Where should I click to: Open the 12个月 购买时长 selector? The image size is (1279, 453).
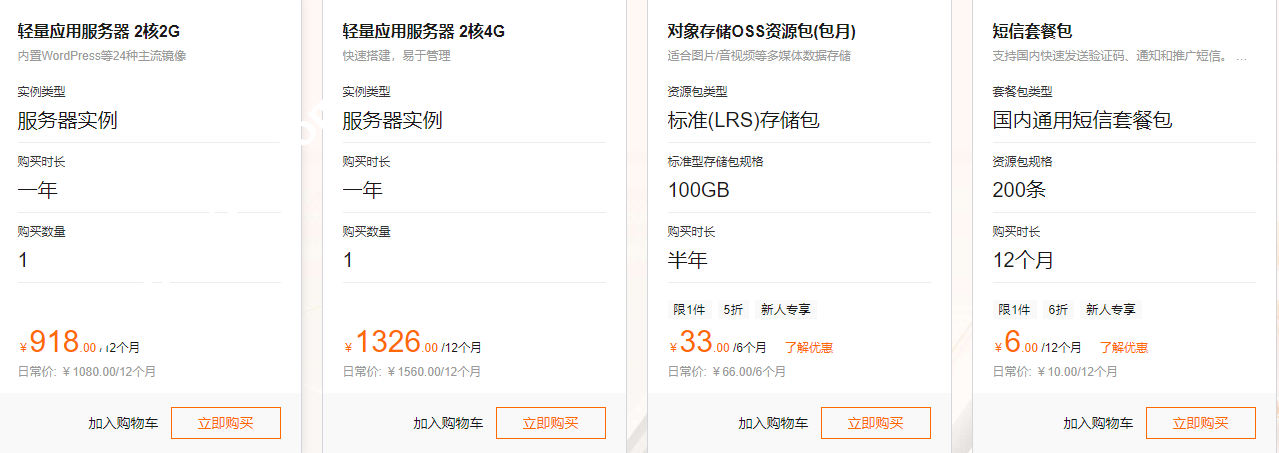pos(1124,260)
